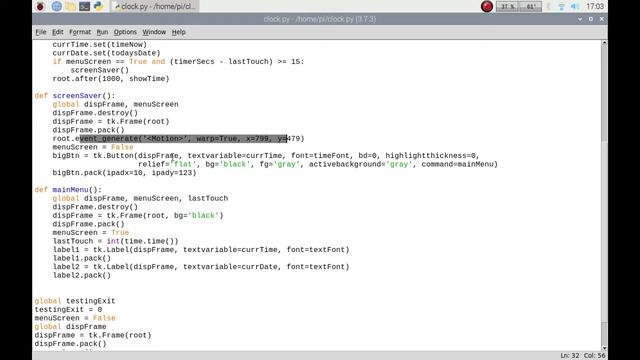Click the 17:03 system clock
Viewport: 640px width, 360px height.
(595, 7)
